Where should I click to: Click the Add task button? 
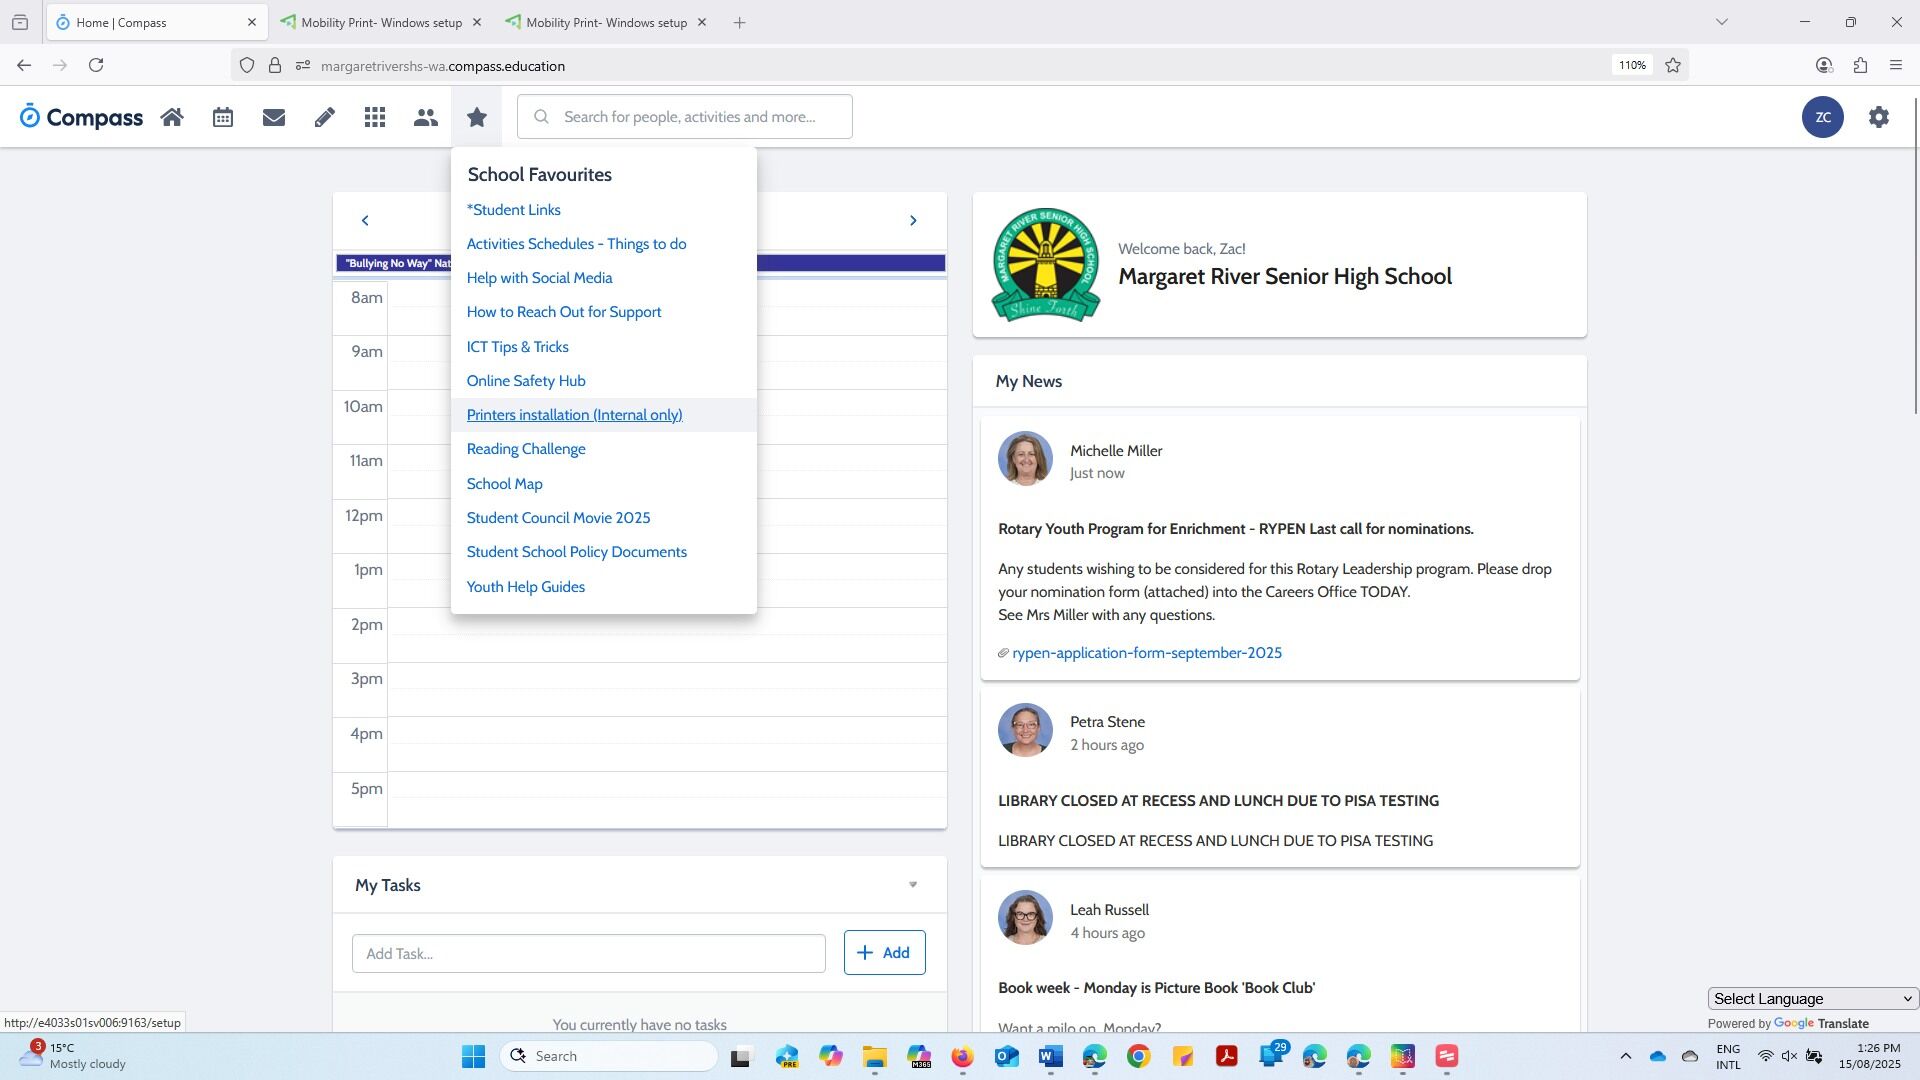[x=884, y=953]
